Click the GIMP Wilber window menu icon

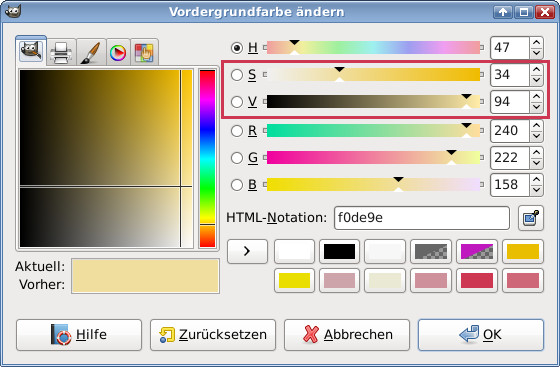[13, 11]
